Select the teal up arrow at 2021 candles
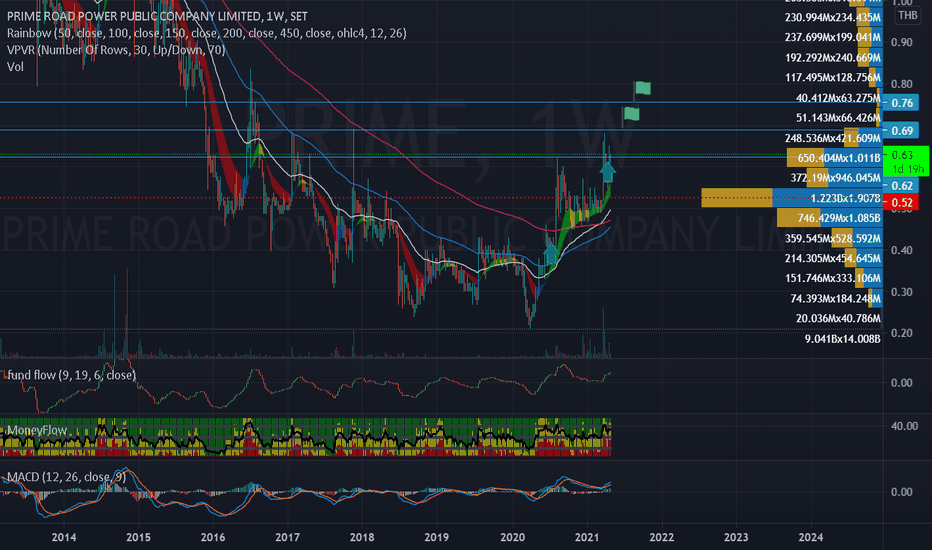Image resolution: width=932 pixels, height=550 pixels. coord(607,171)
